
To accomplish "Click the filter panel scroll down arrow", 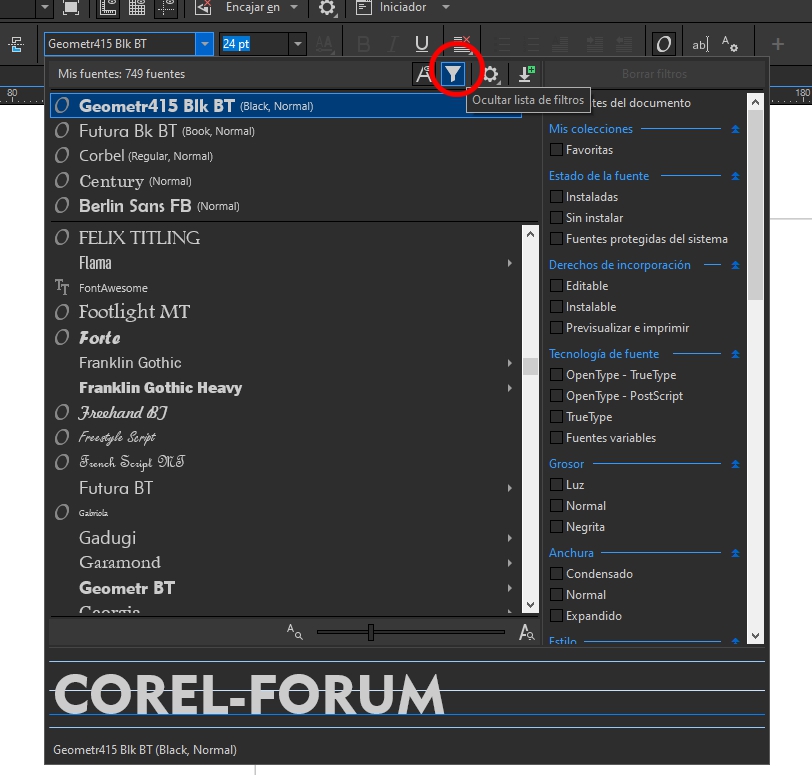I will (x=755, y=635).
